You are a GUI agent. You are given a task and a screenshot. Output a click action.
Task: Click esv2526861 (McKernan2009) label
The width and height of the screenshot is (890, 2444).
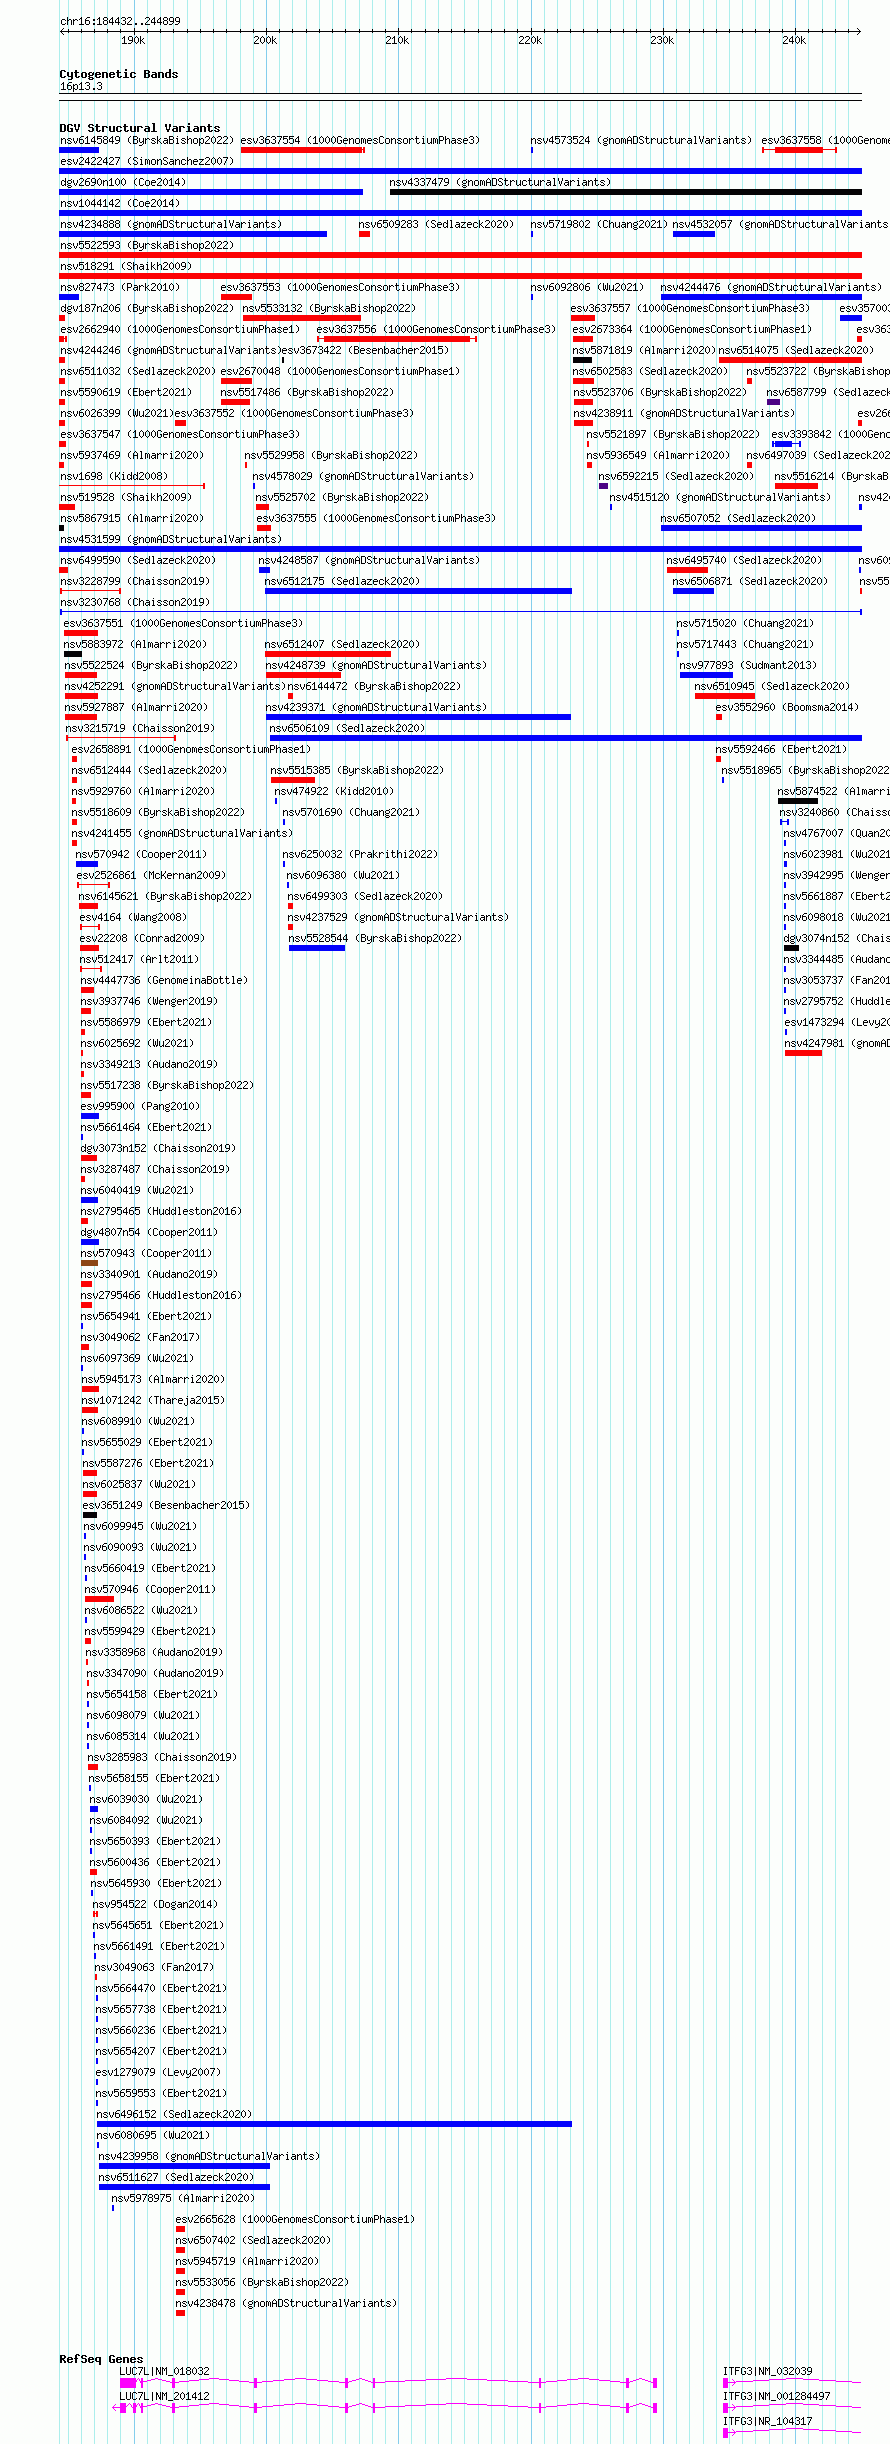click(152, 876)
